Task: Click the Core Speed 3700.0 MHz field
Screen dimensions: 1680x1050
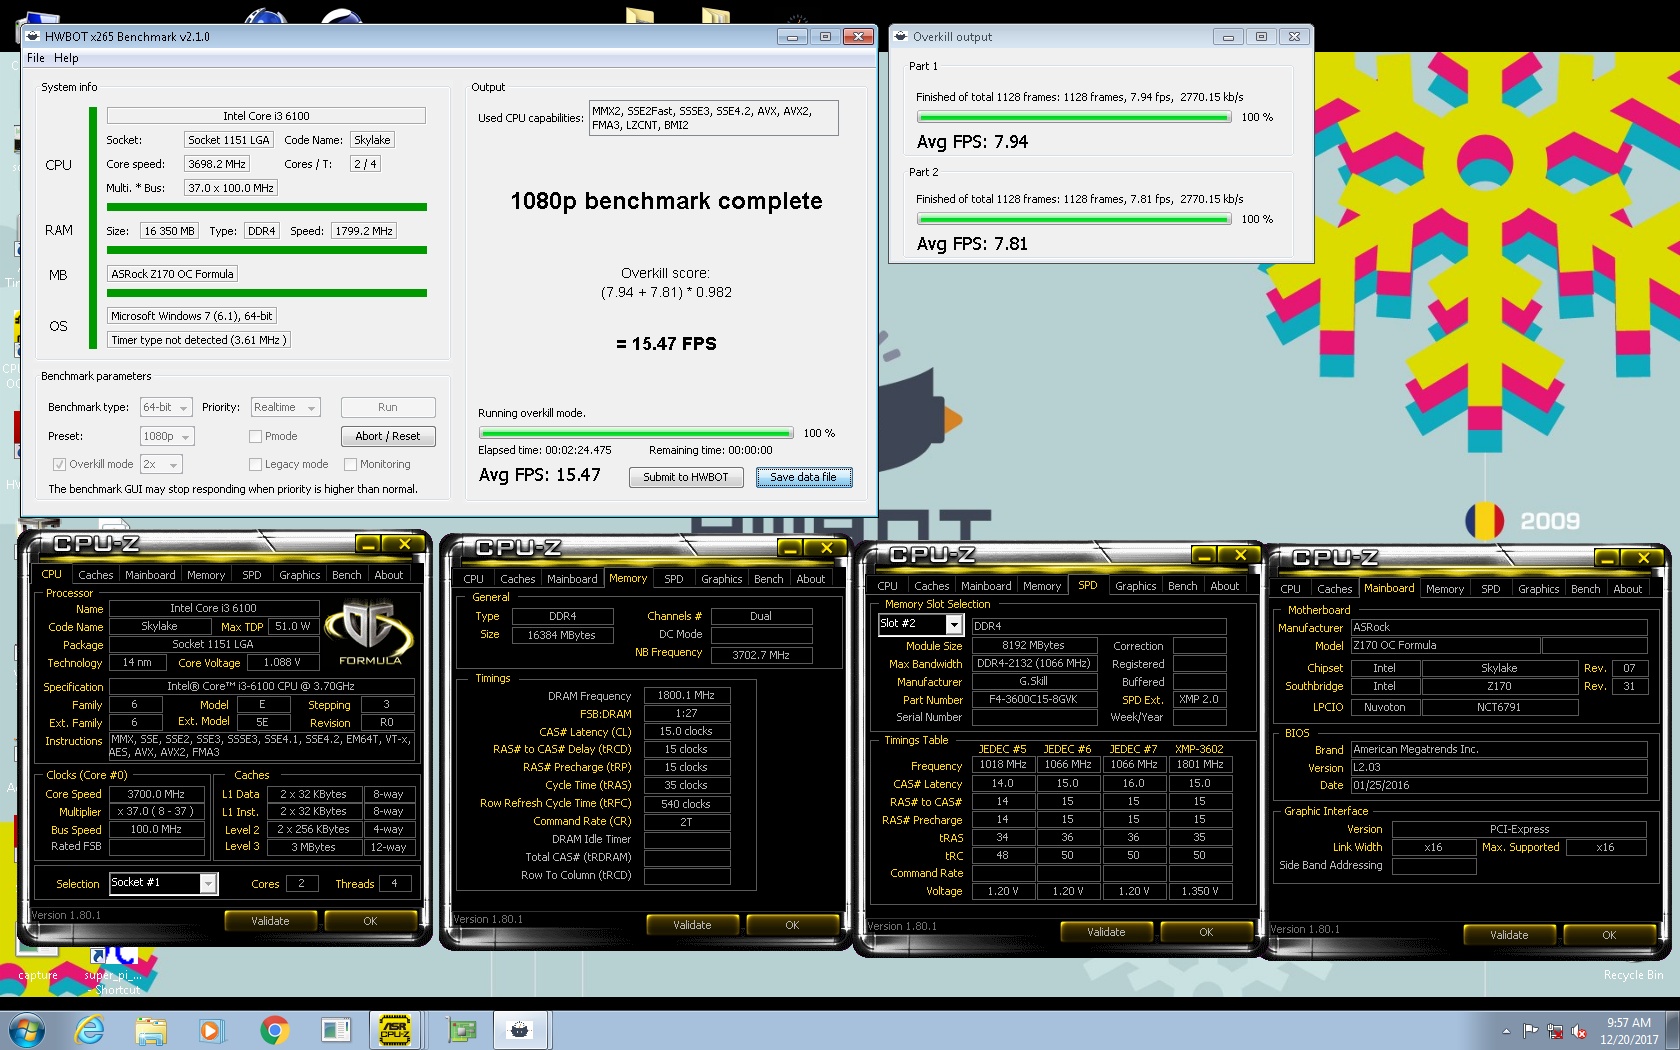Action: click(x=156, y=794)
